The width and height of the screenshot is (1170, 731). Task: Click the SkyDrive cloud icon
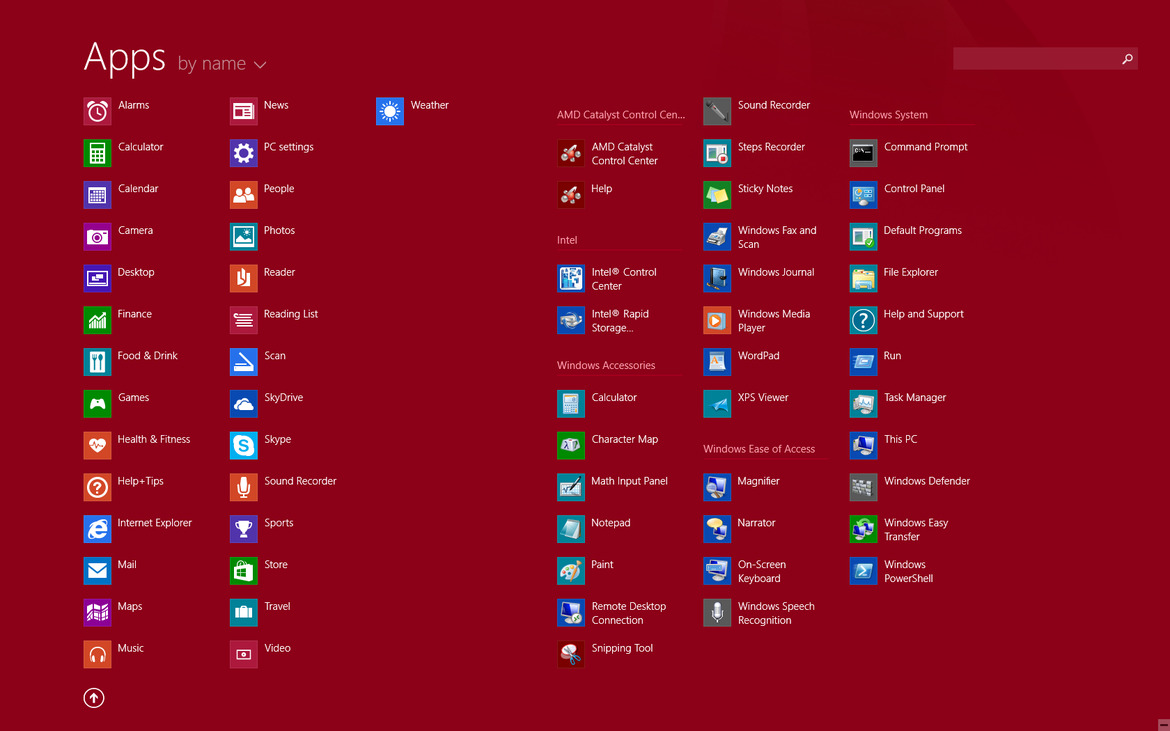click(x=243, y=404)
